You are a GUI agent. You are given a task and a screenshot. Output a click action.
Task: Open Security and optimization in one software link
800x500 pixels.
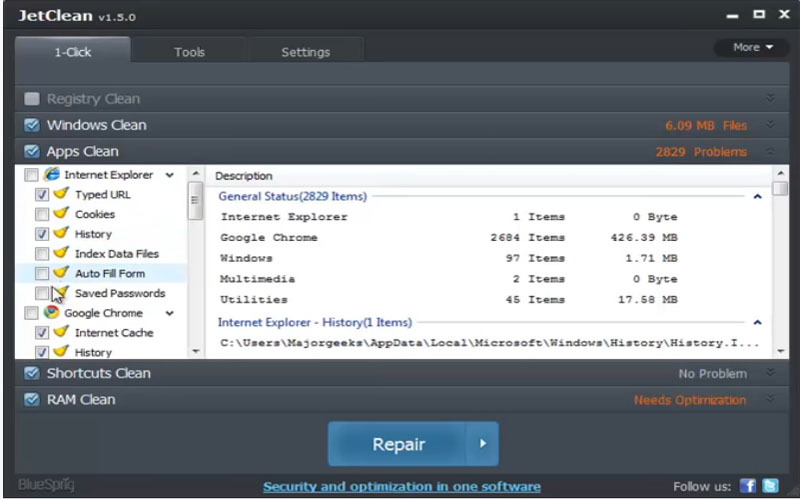[x=402, y=486]
